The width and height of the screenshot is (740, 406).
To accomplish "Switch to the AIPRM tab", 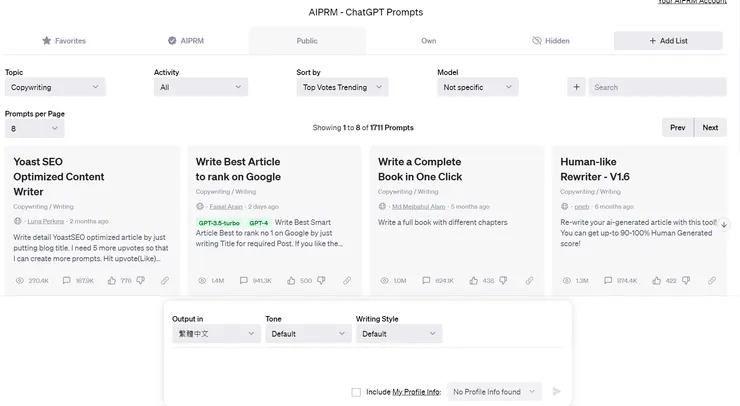I will [x=186, y=41].
